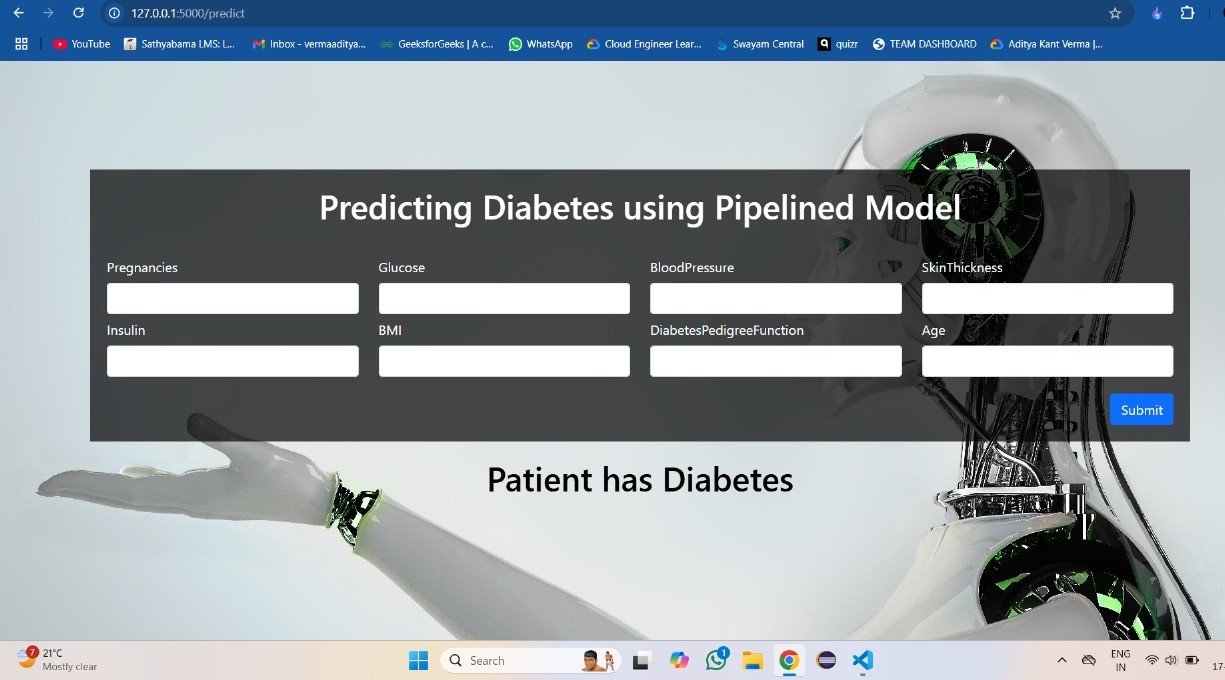Open WhatsApp from the taskbar
The height and width of the screenshot is (680, 1225).
pos(716,660)
